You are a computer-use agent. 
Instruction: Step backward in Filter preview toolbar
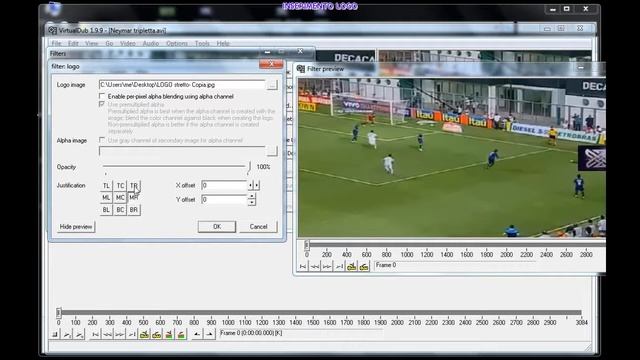[x=315, y=267]
